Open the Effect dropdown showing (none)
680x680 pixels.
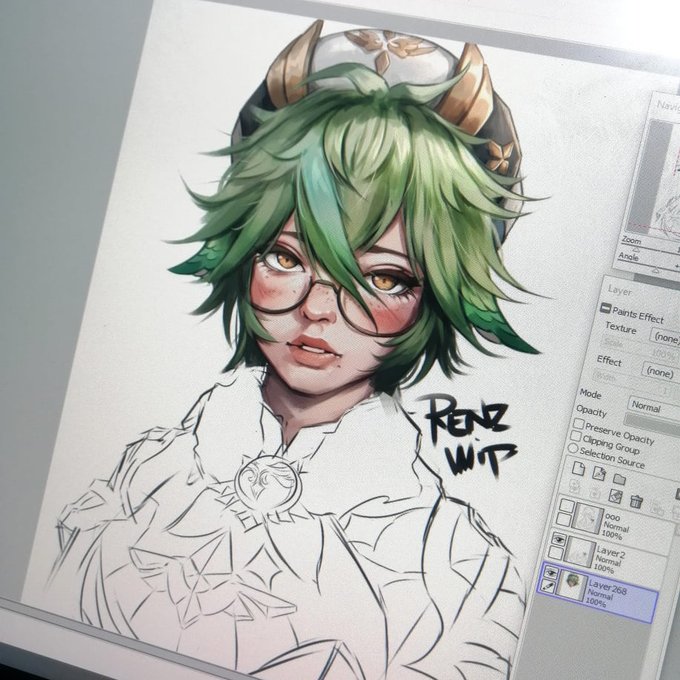(x=661, y=371)
